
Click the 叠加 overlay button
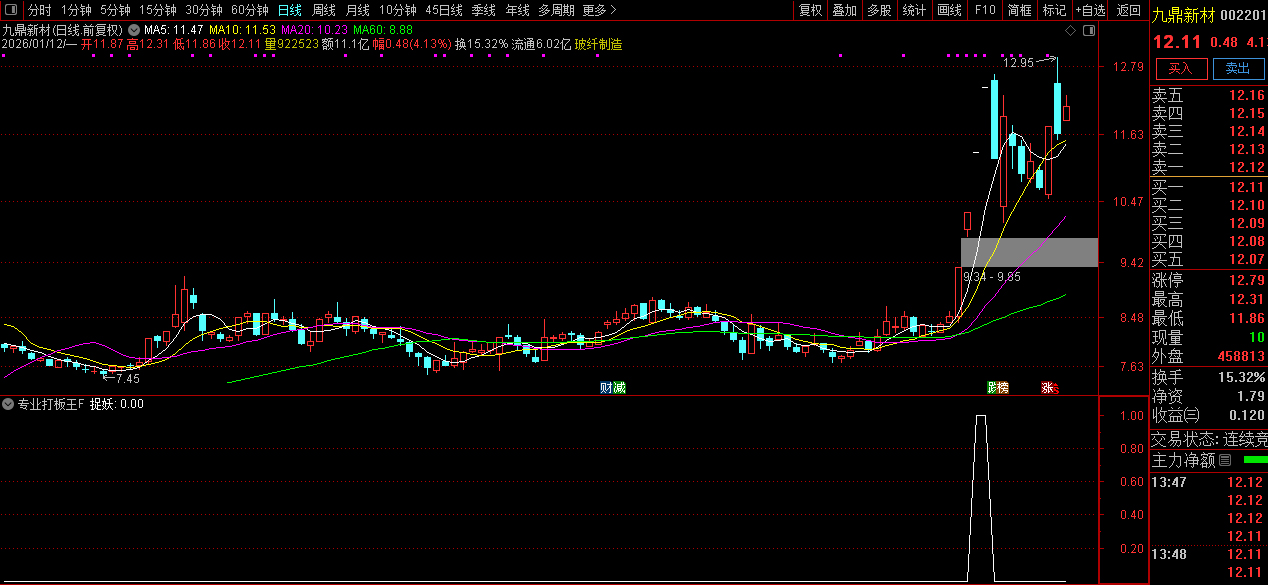click(x=845, y=10)
